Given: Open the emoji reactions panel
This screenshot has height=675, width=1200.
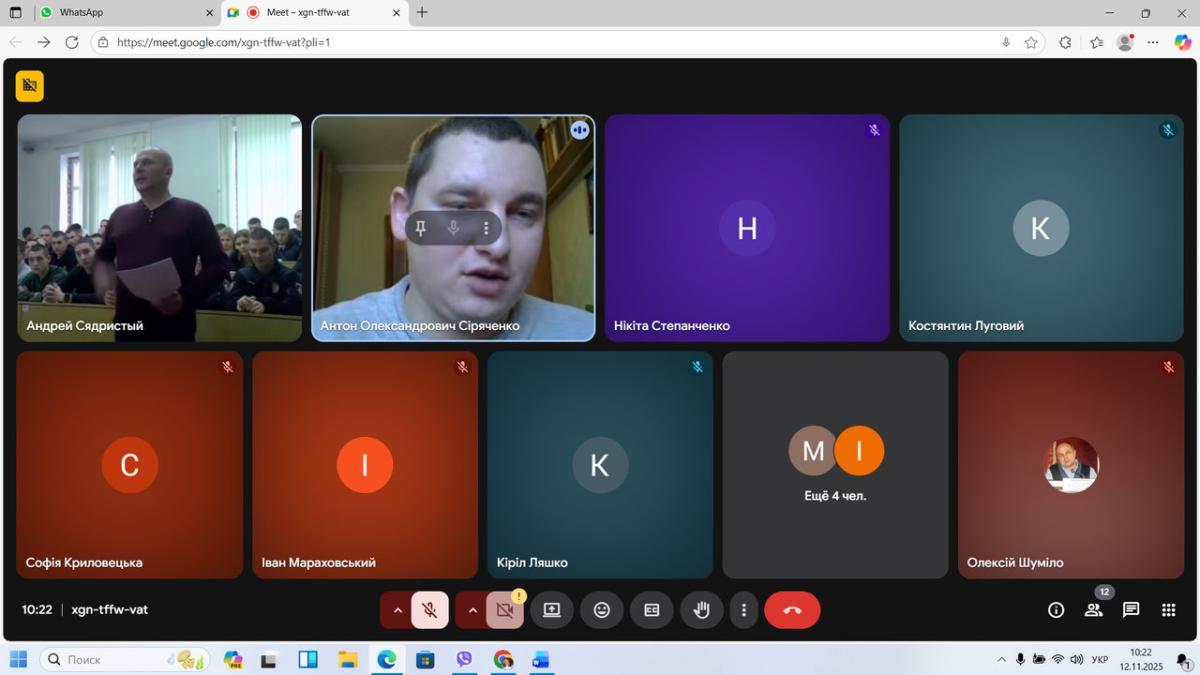Looking at the screenshot, I should [601, 610].
